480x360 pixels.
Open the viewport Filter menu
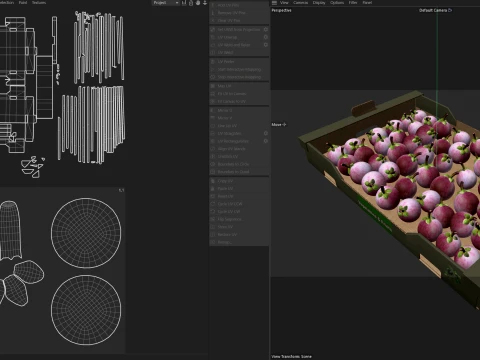[353, 3]
